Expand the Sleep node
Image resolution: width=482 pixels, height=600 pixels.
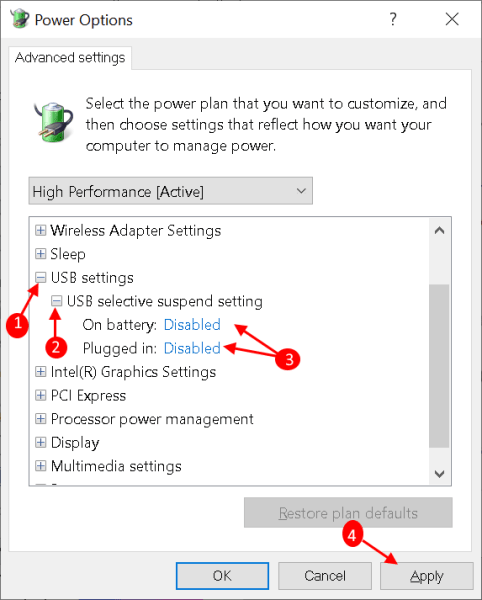tap(40, 254)
